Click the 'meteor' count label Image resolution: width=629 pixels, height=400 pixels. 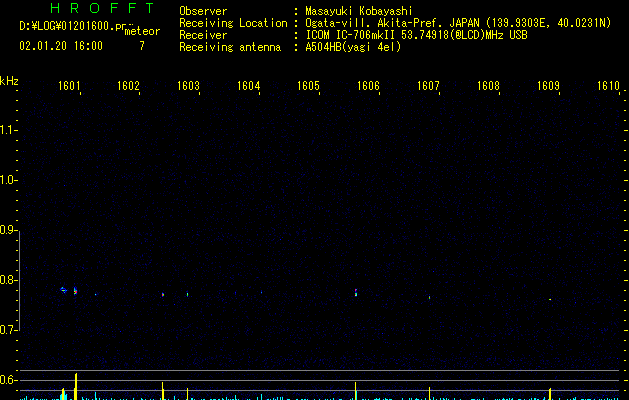coord(142,31)
